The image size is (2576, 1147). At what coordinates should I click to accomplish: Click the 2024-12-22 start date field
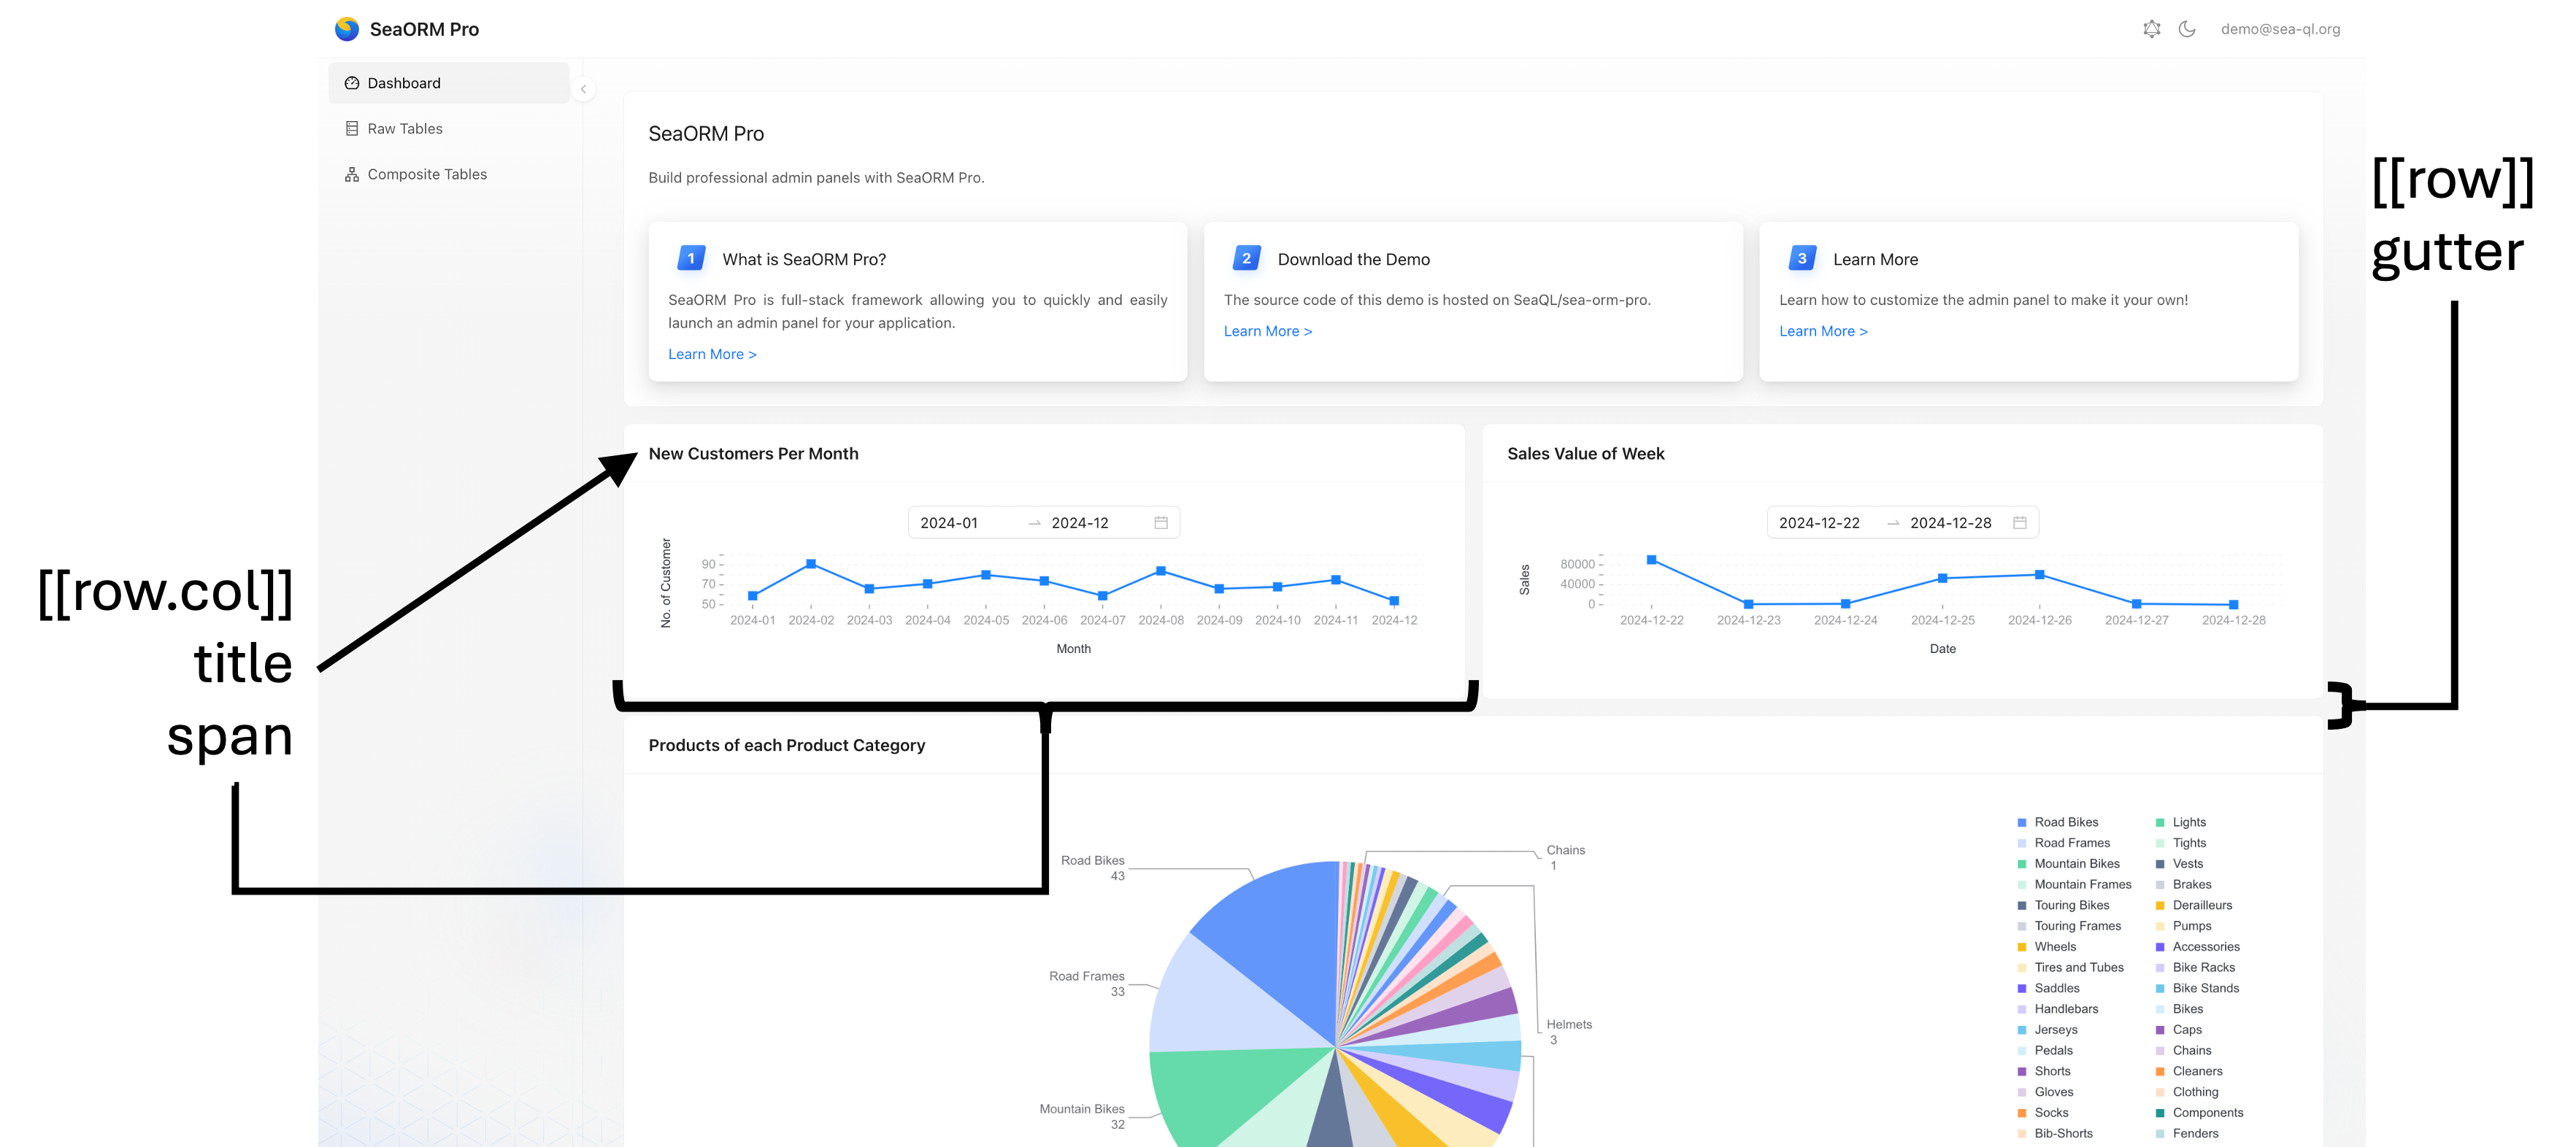coord(1819,523)
